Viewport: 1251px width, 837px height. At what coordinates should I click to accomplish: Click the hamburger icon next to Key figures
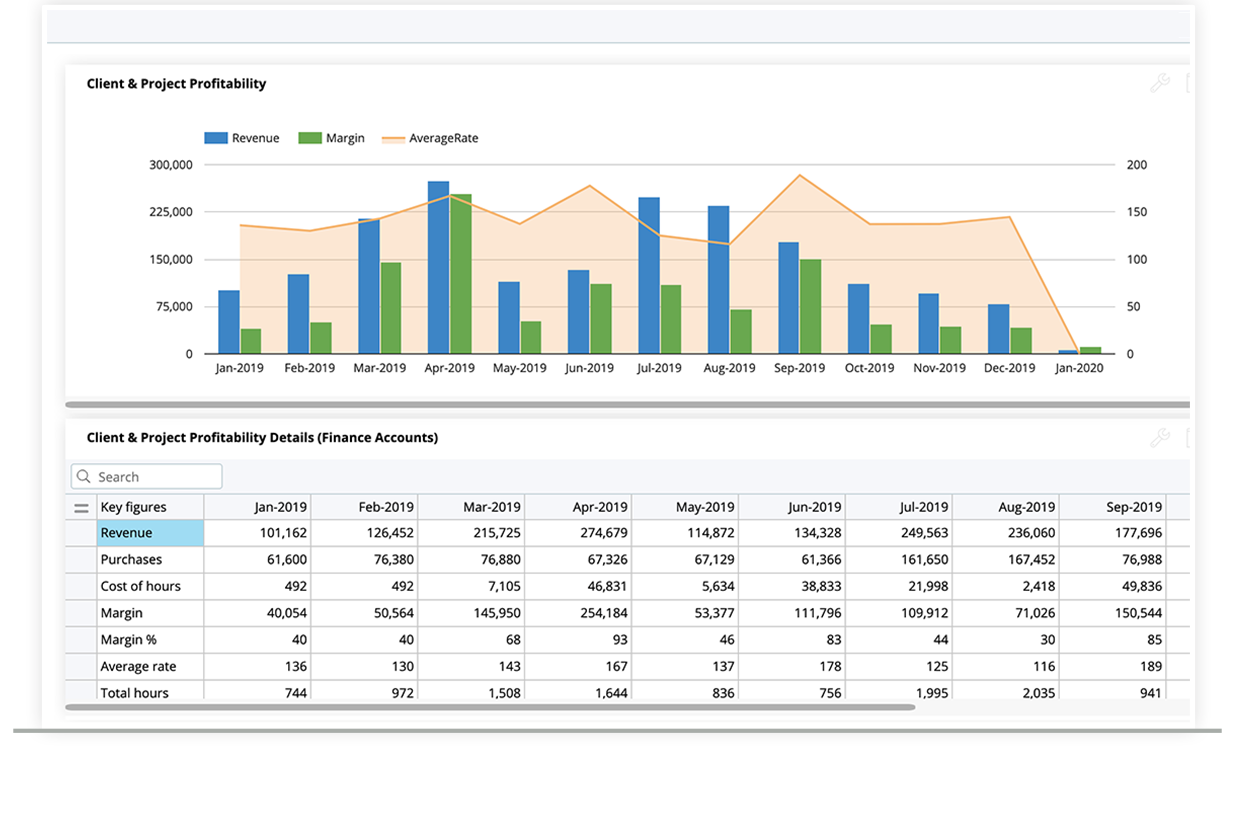pyautogui.click(x=81, y=507)
